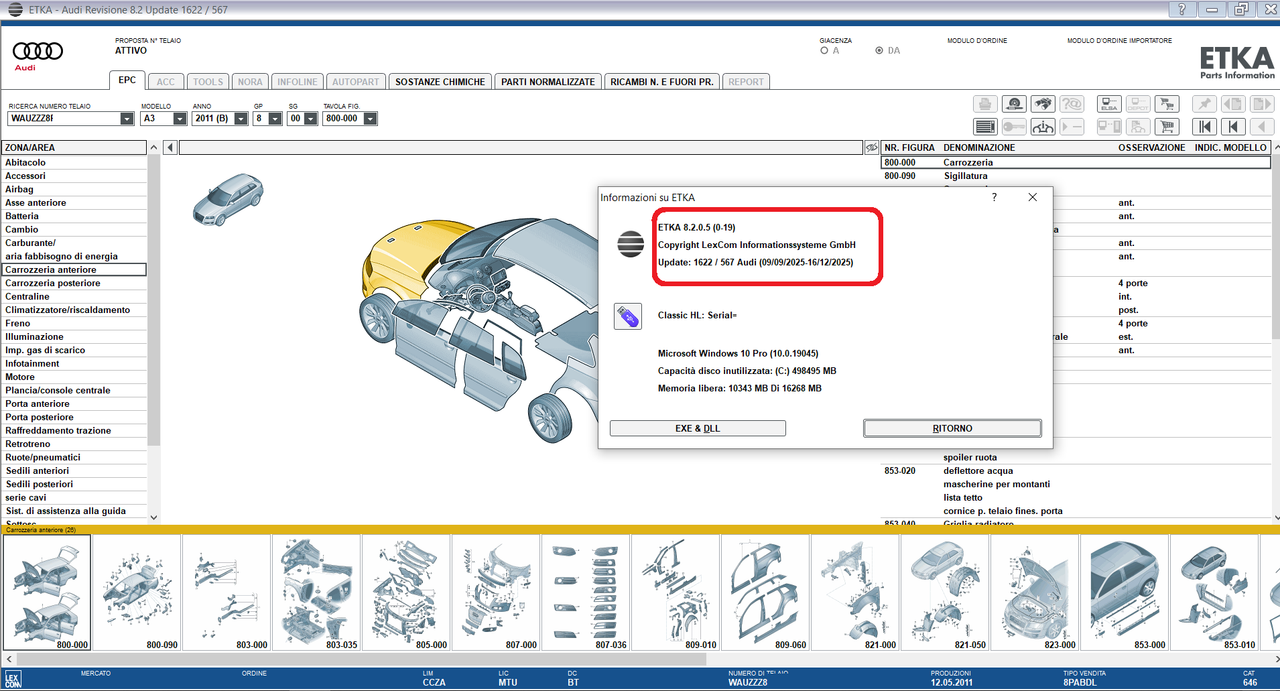The height and width of the screenshot is (691, 1280).
Task: Jump to first page with double-bar arrow
Action: point(1204,127)
